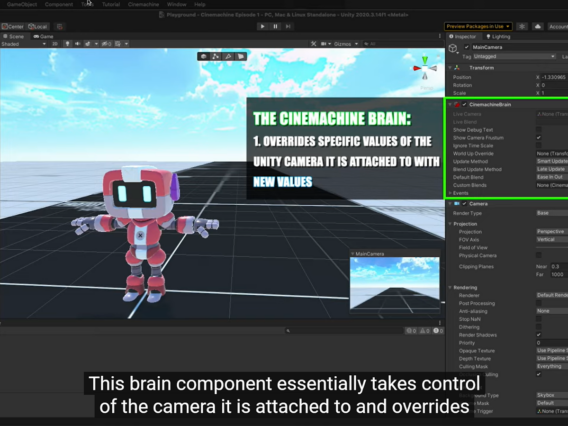
Task: Click the grid snapping icon beside Local
Action: coord(60,26)
